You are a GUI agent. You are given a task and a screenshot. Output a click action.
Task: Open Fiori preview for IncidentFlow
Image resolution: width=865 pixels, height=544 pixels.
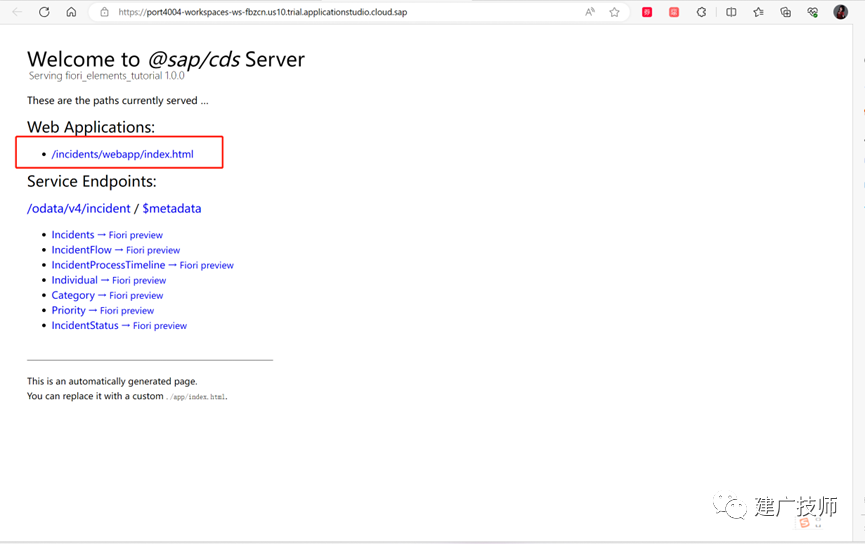coord(153,250)
